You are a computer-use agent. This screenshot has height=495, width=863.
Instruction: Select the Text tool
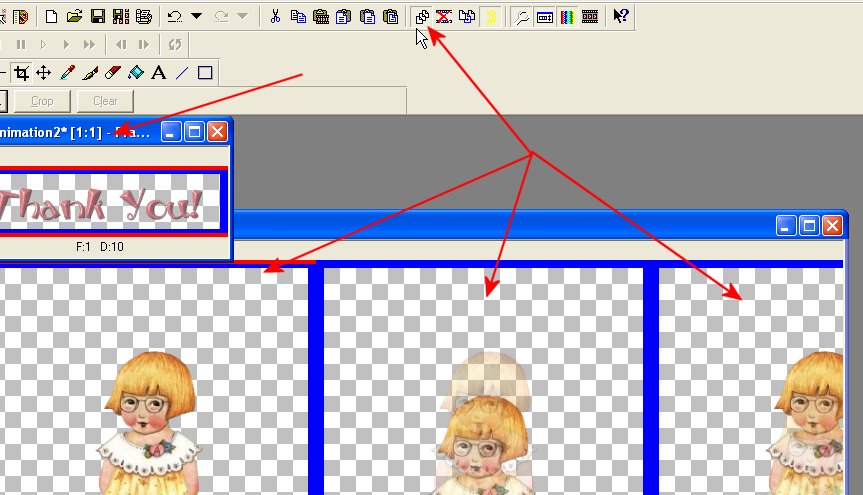159,73
